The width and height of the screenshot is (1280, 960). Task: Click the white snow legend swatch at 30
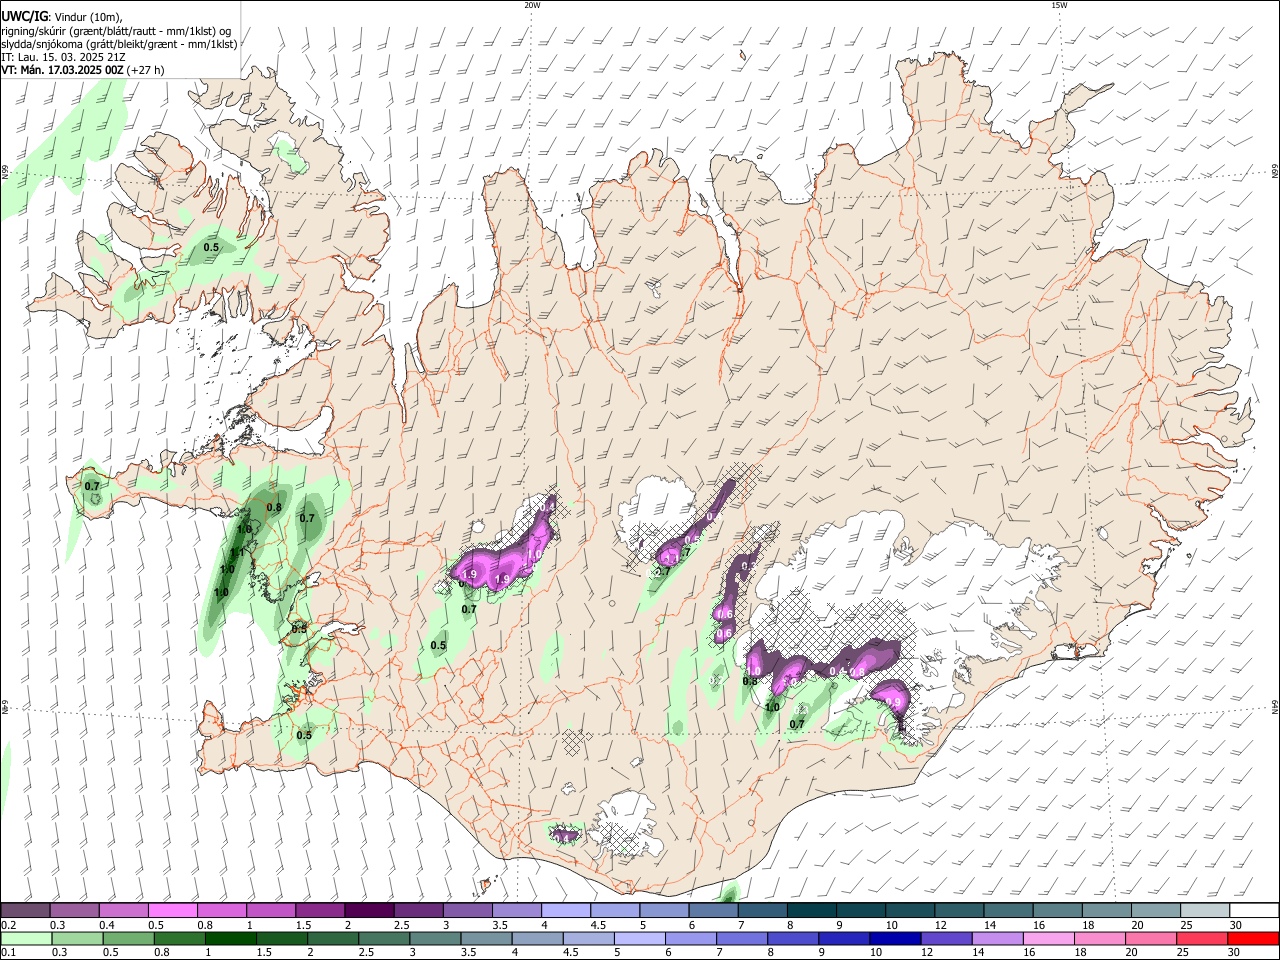1254,911
